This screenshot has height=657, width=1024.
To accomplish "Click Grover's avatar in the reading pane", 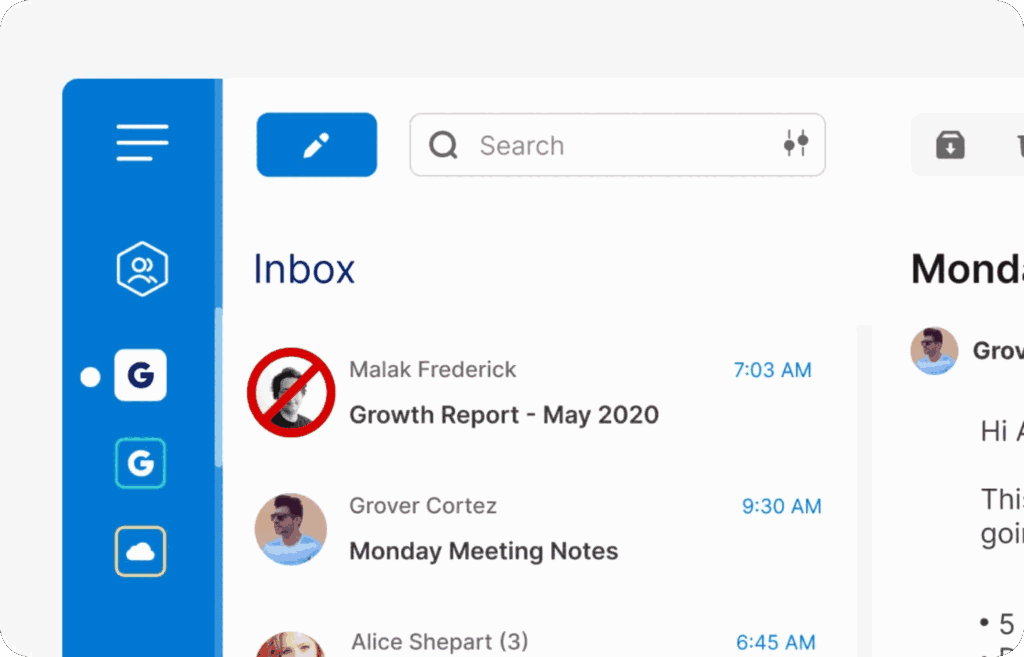I will (933, 351).
